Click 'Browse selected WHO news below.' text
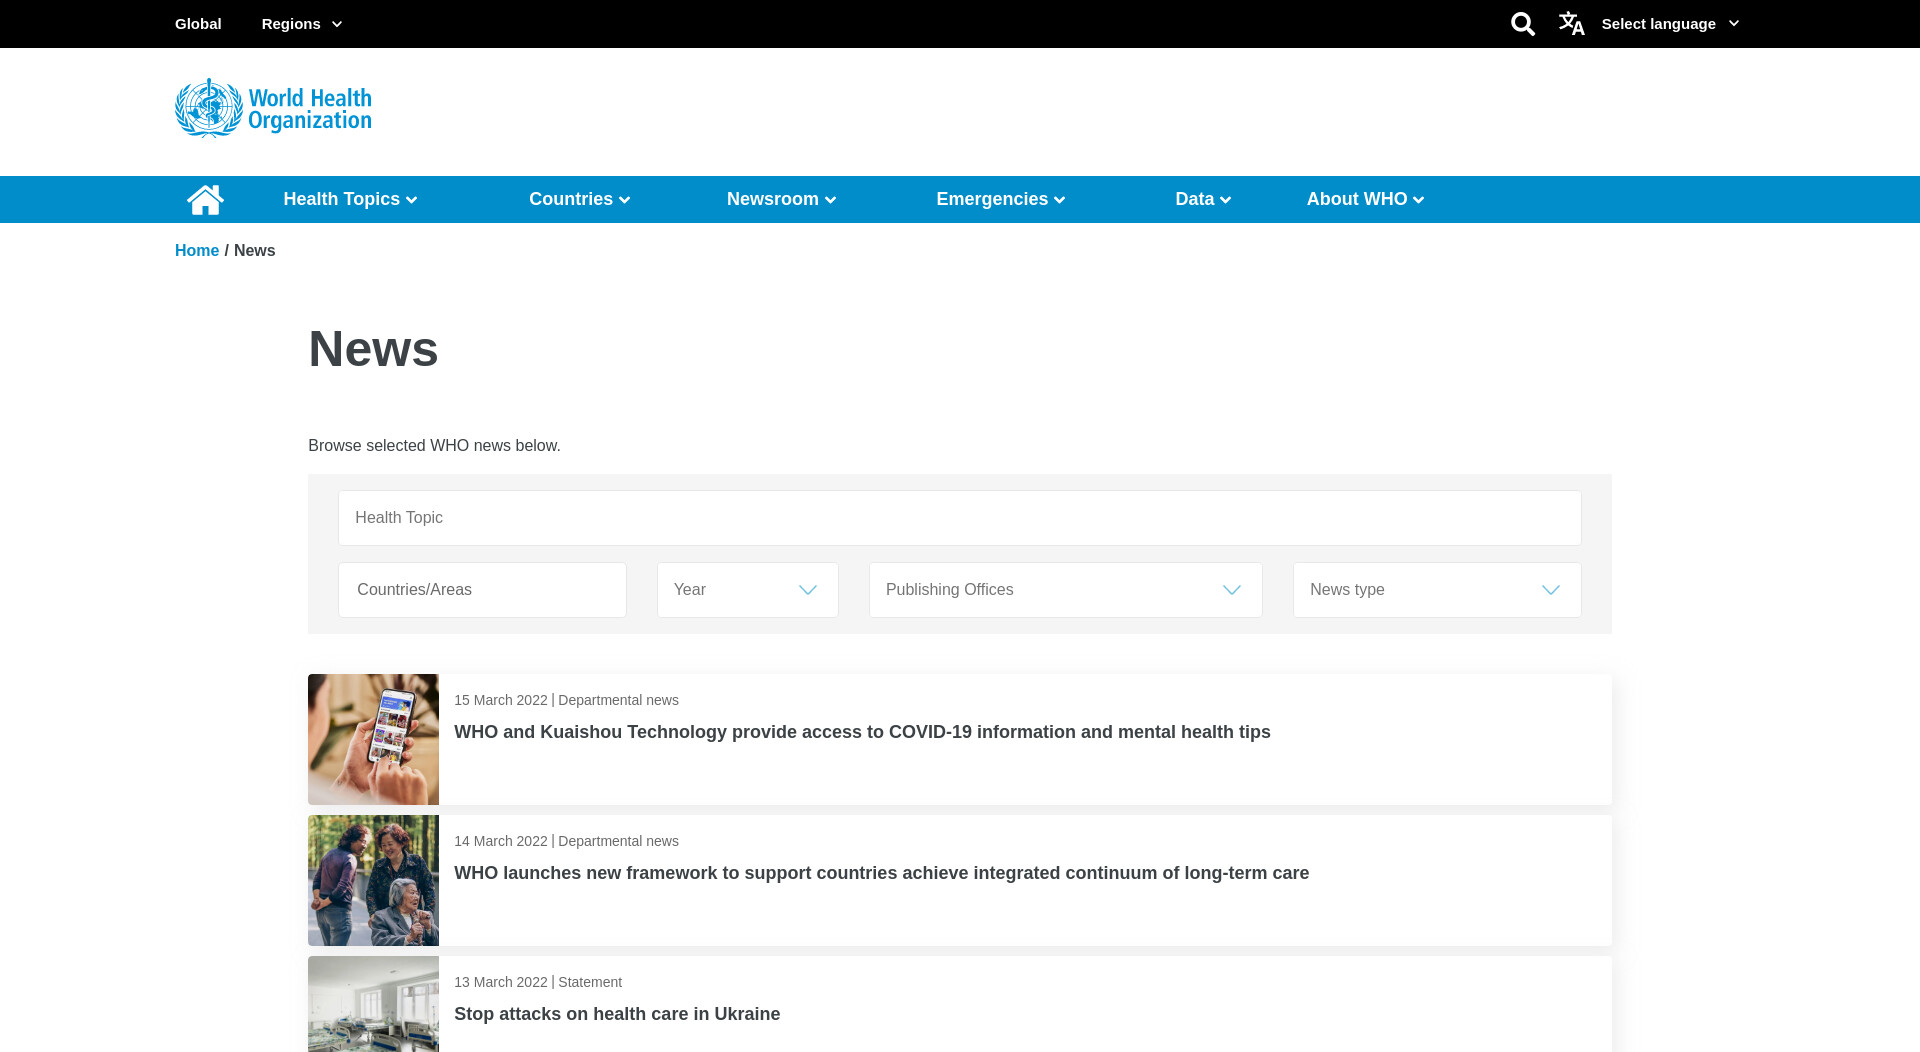 [434, 446]
